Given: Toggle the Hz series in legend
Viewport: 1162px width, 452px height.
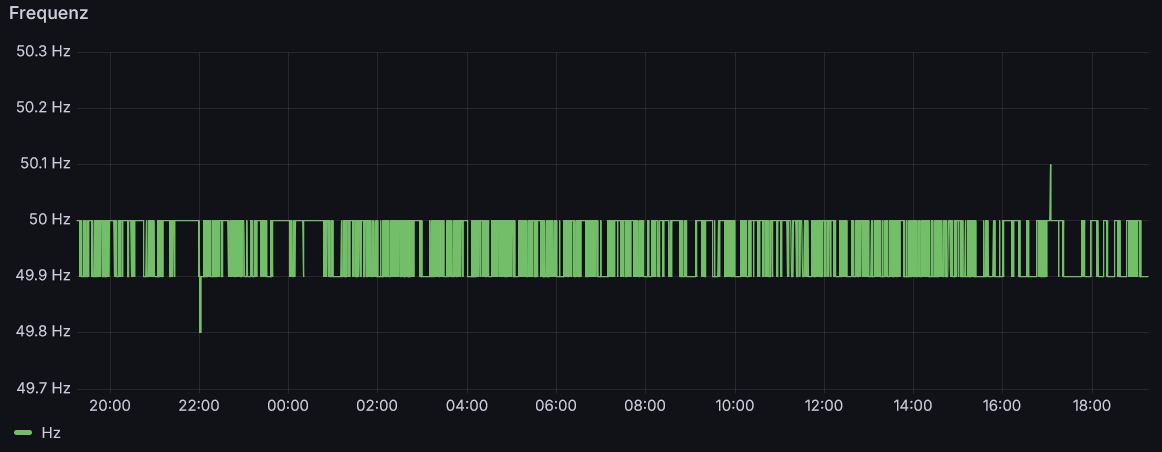Looking at the screenshot, I should point(51,433).
